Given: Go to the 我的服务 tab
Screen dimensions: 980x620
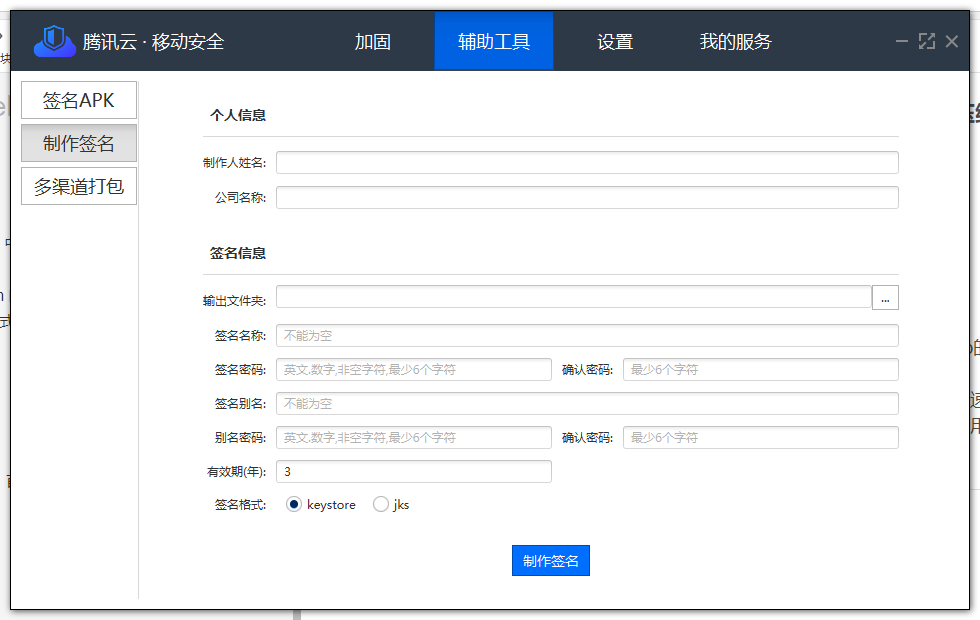Looking at the screenshot, I should point(736,41).
